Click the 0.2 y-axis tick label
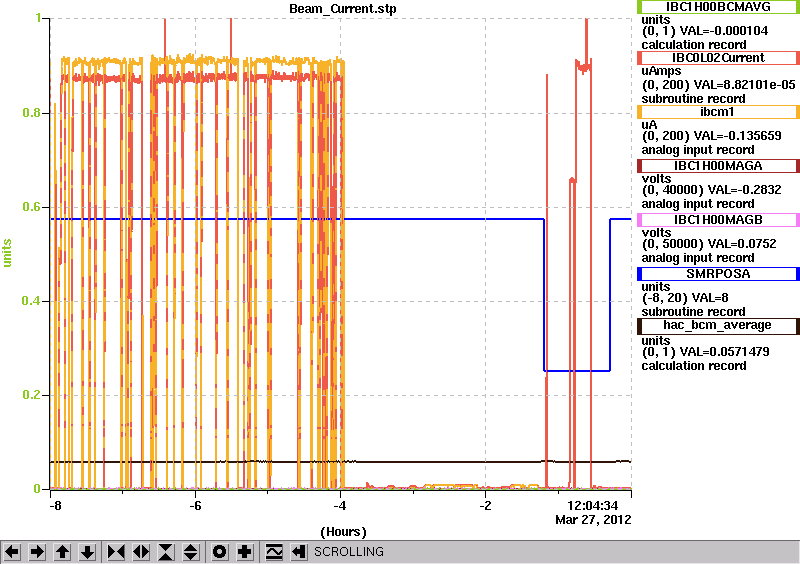The width and height of the screenshot is (800, 564). [x=32, y=395]
